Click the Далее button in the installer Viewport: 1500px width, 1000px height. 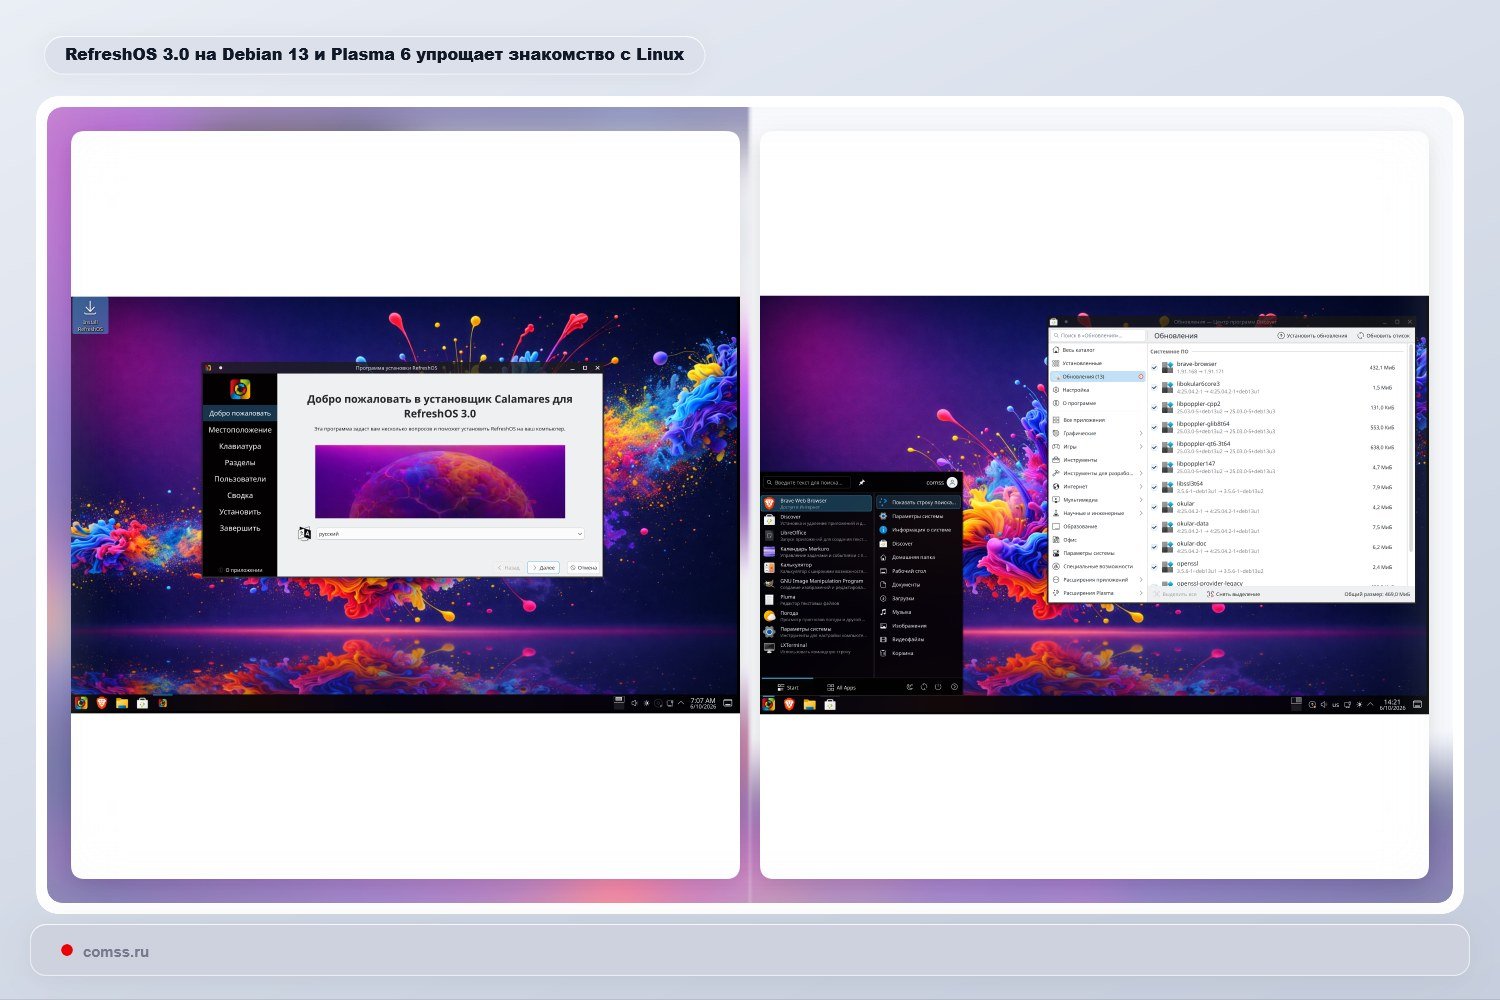tap(543, 568)
